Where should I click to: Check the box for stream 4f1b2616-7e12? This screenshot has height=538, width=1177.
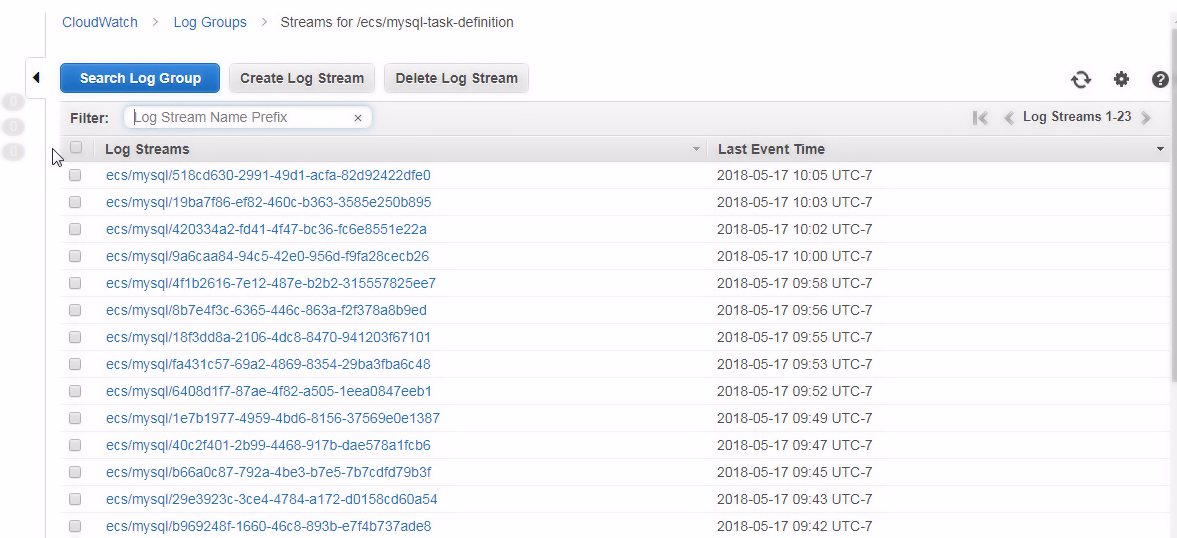[75, 284]
